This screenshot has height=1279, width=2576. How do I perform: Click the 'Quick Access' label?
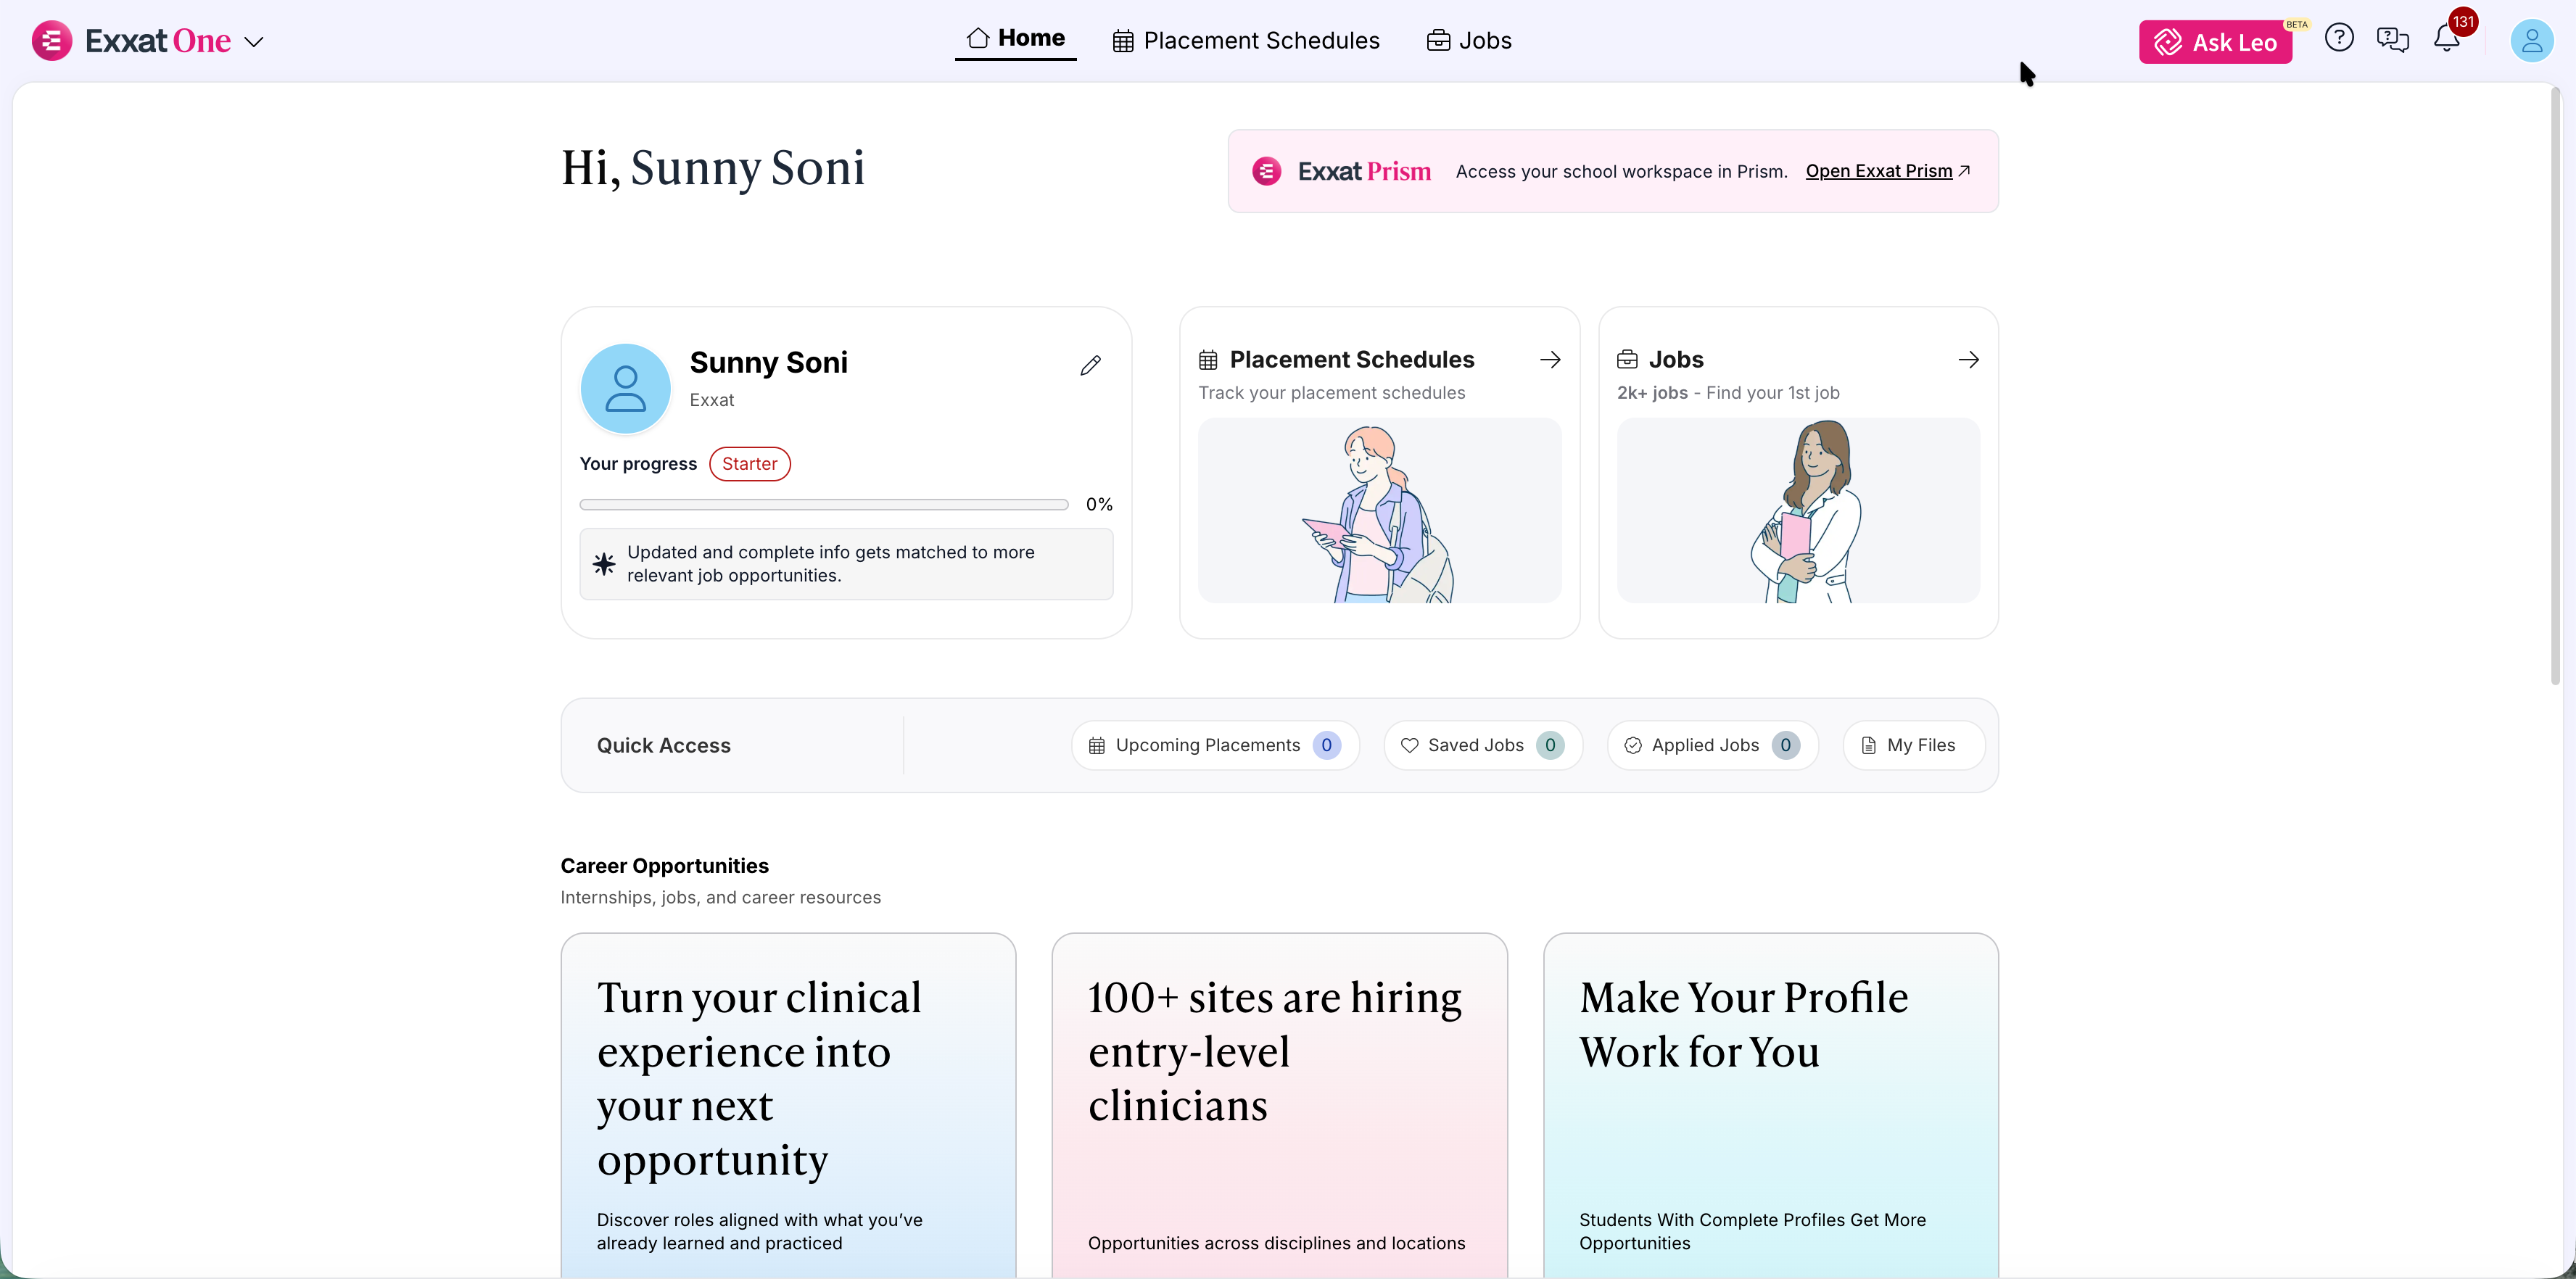point(664,746)
